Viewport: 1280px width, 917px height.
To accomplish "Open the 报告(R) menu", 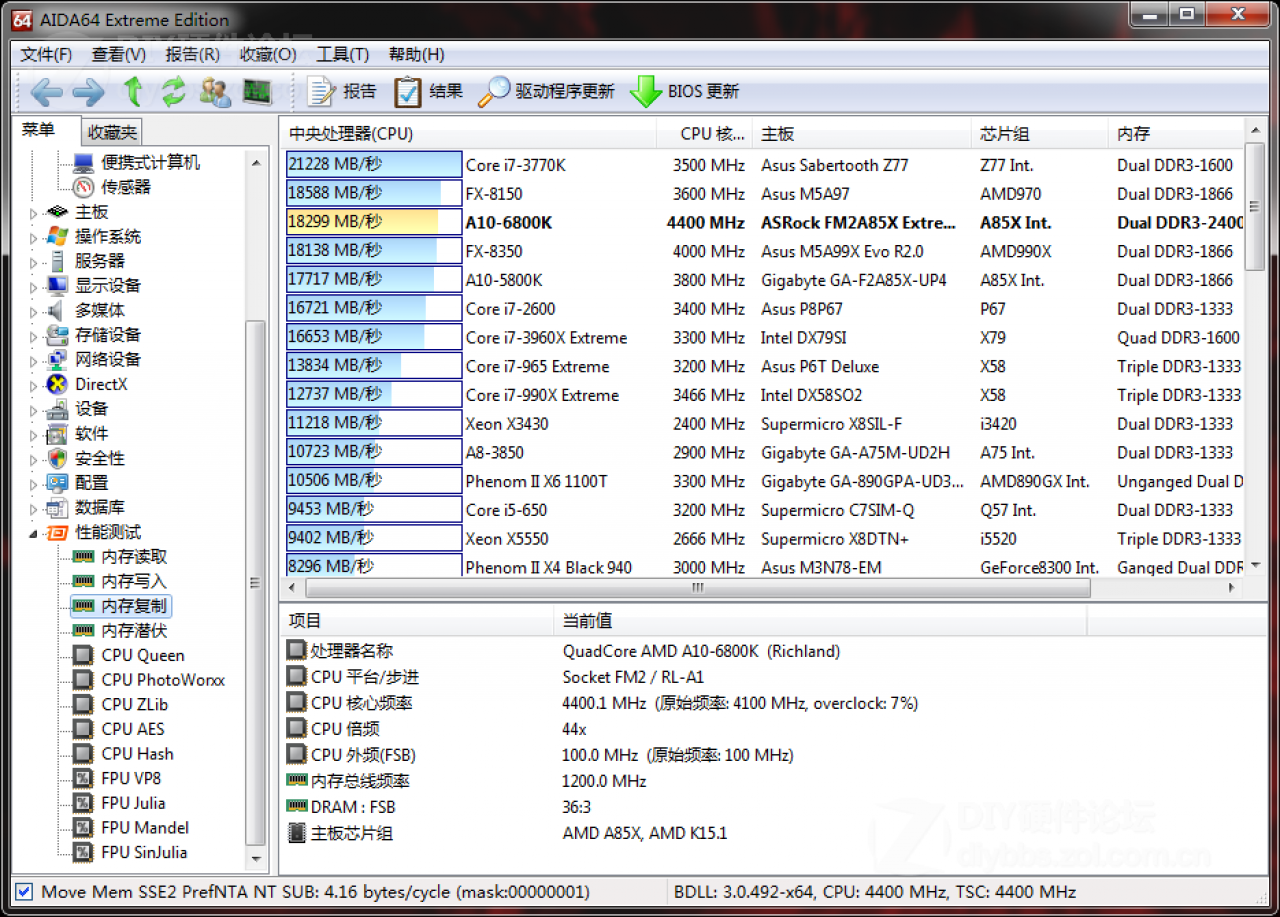I will coord(193,54).
